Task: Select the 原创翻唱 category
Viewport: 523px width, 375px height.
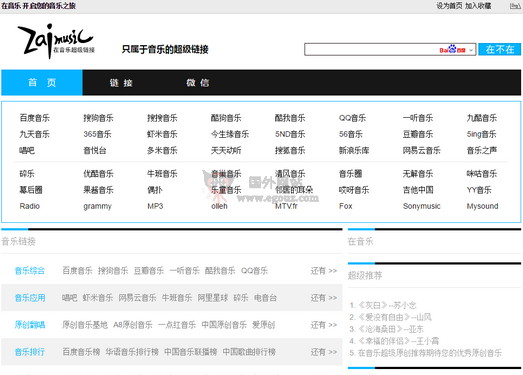Action: [30, 325]
